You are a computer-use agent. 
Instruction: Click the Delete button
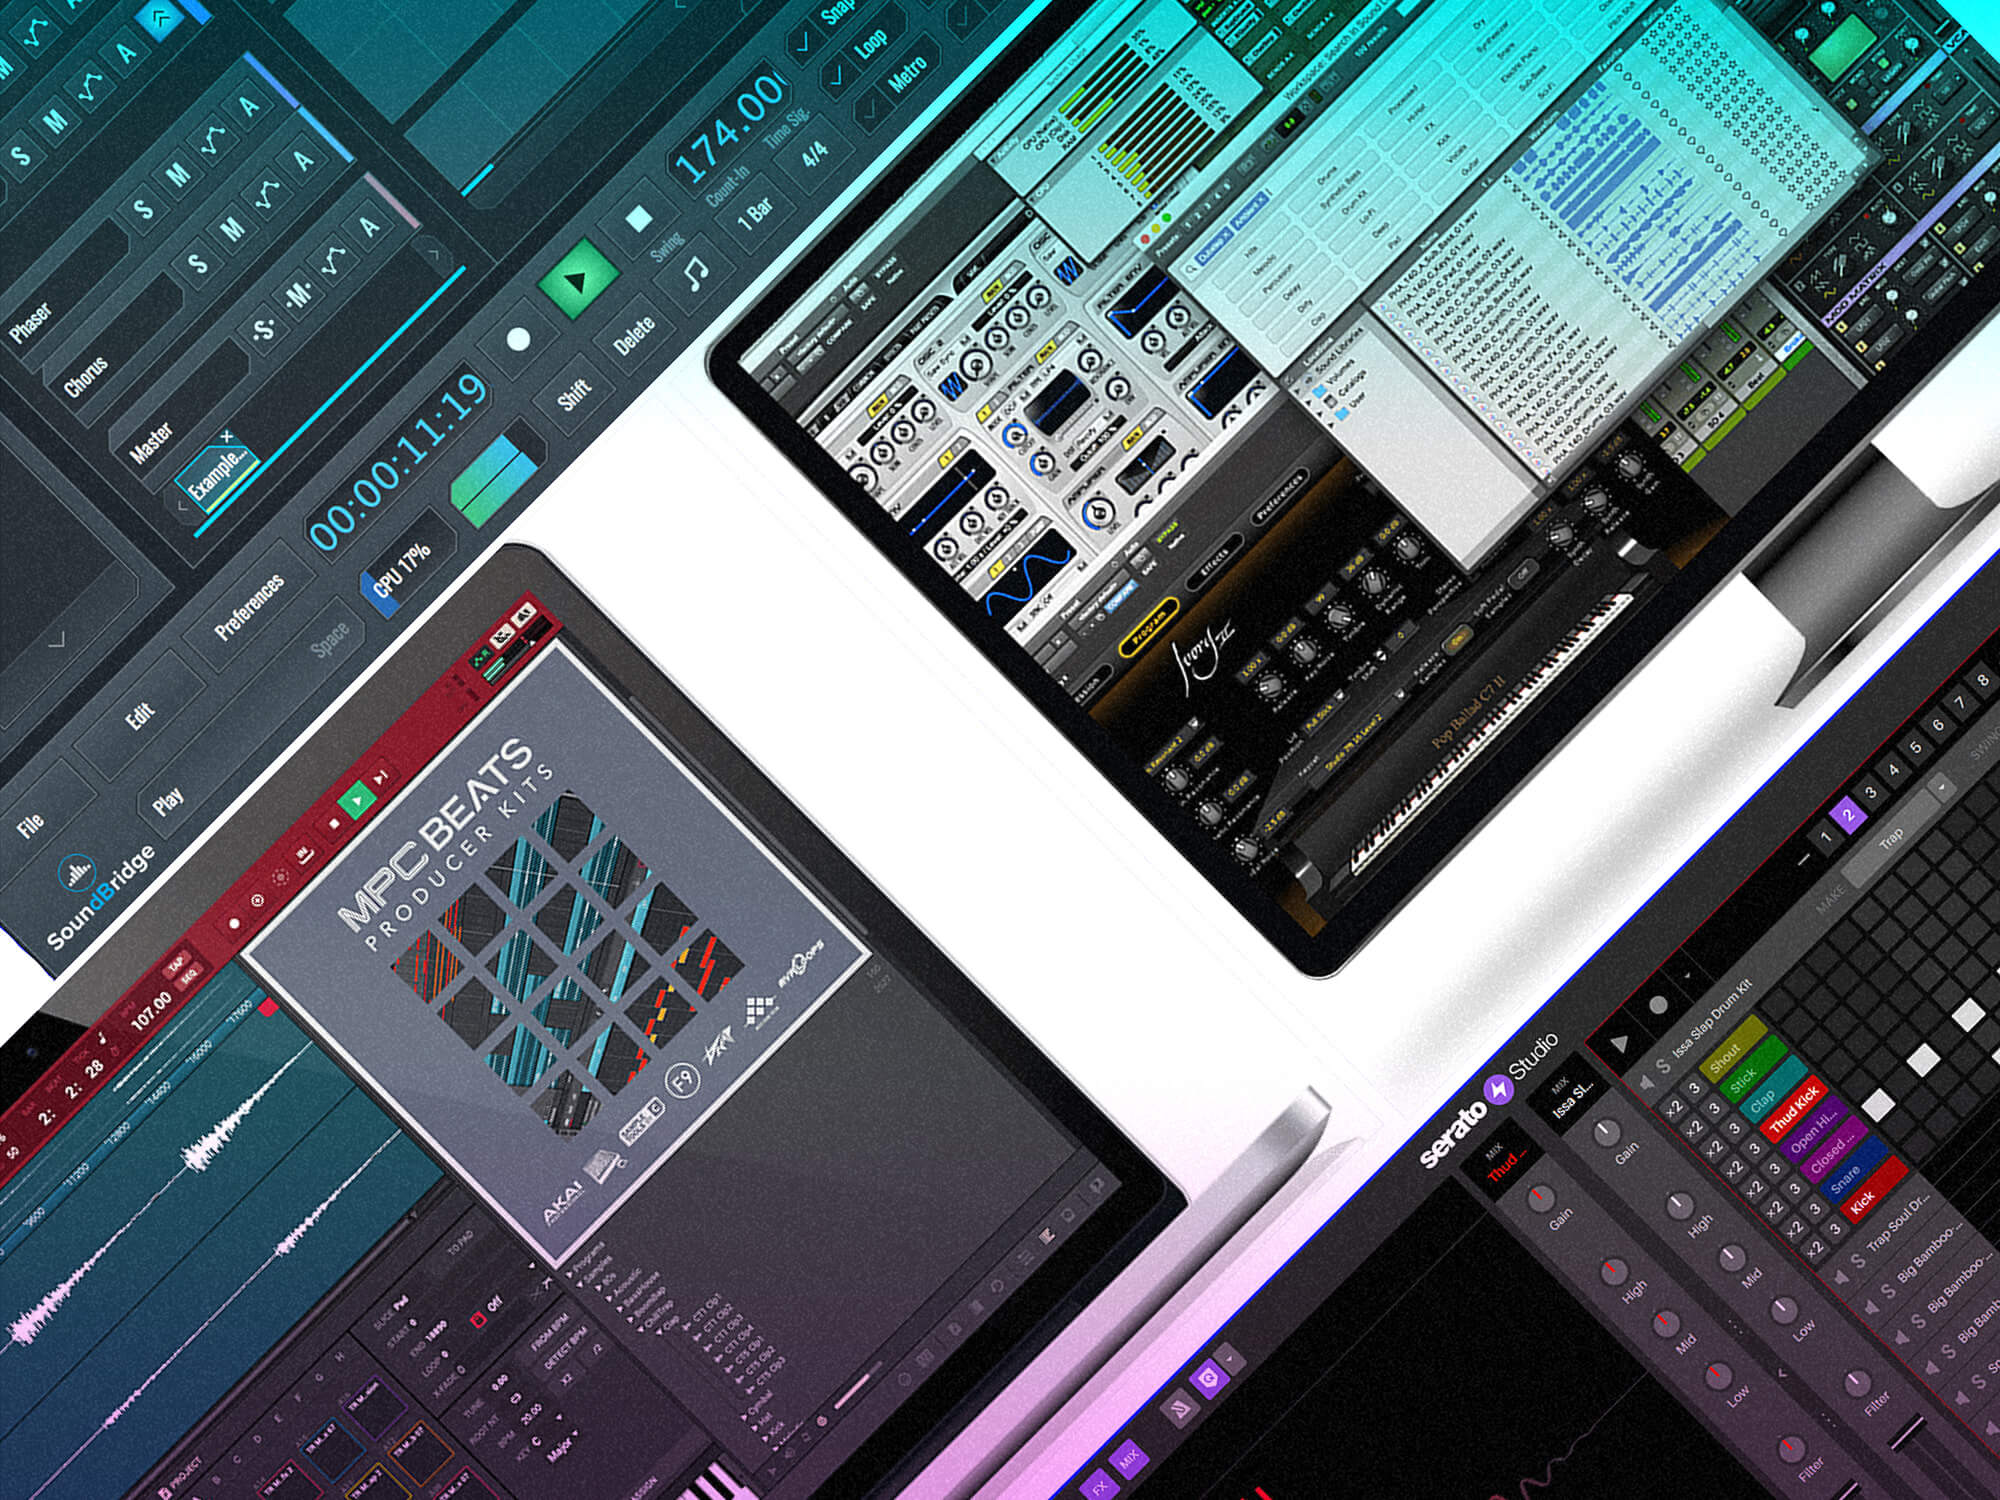[x=633, y=337]
